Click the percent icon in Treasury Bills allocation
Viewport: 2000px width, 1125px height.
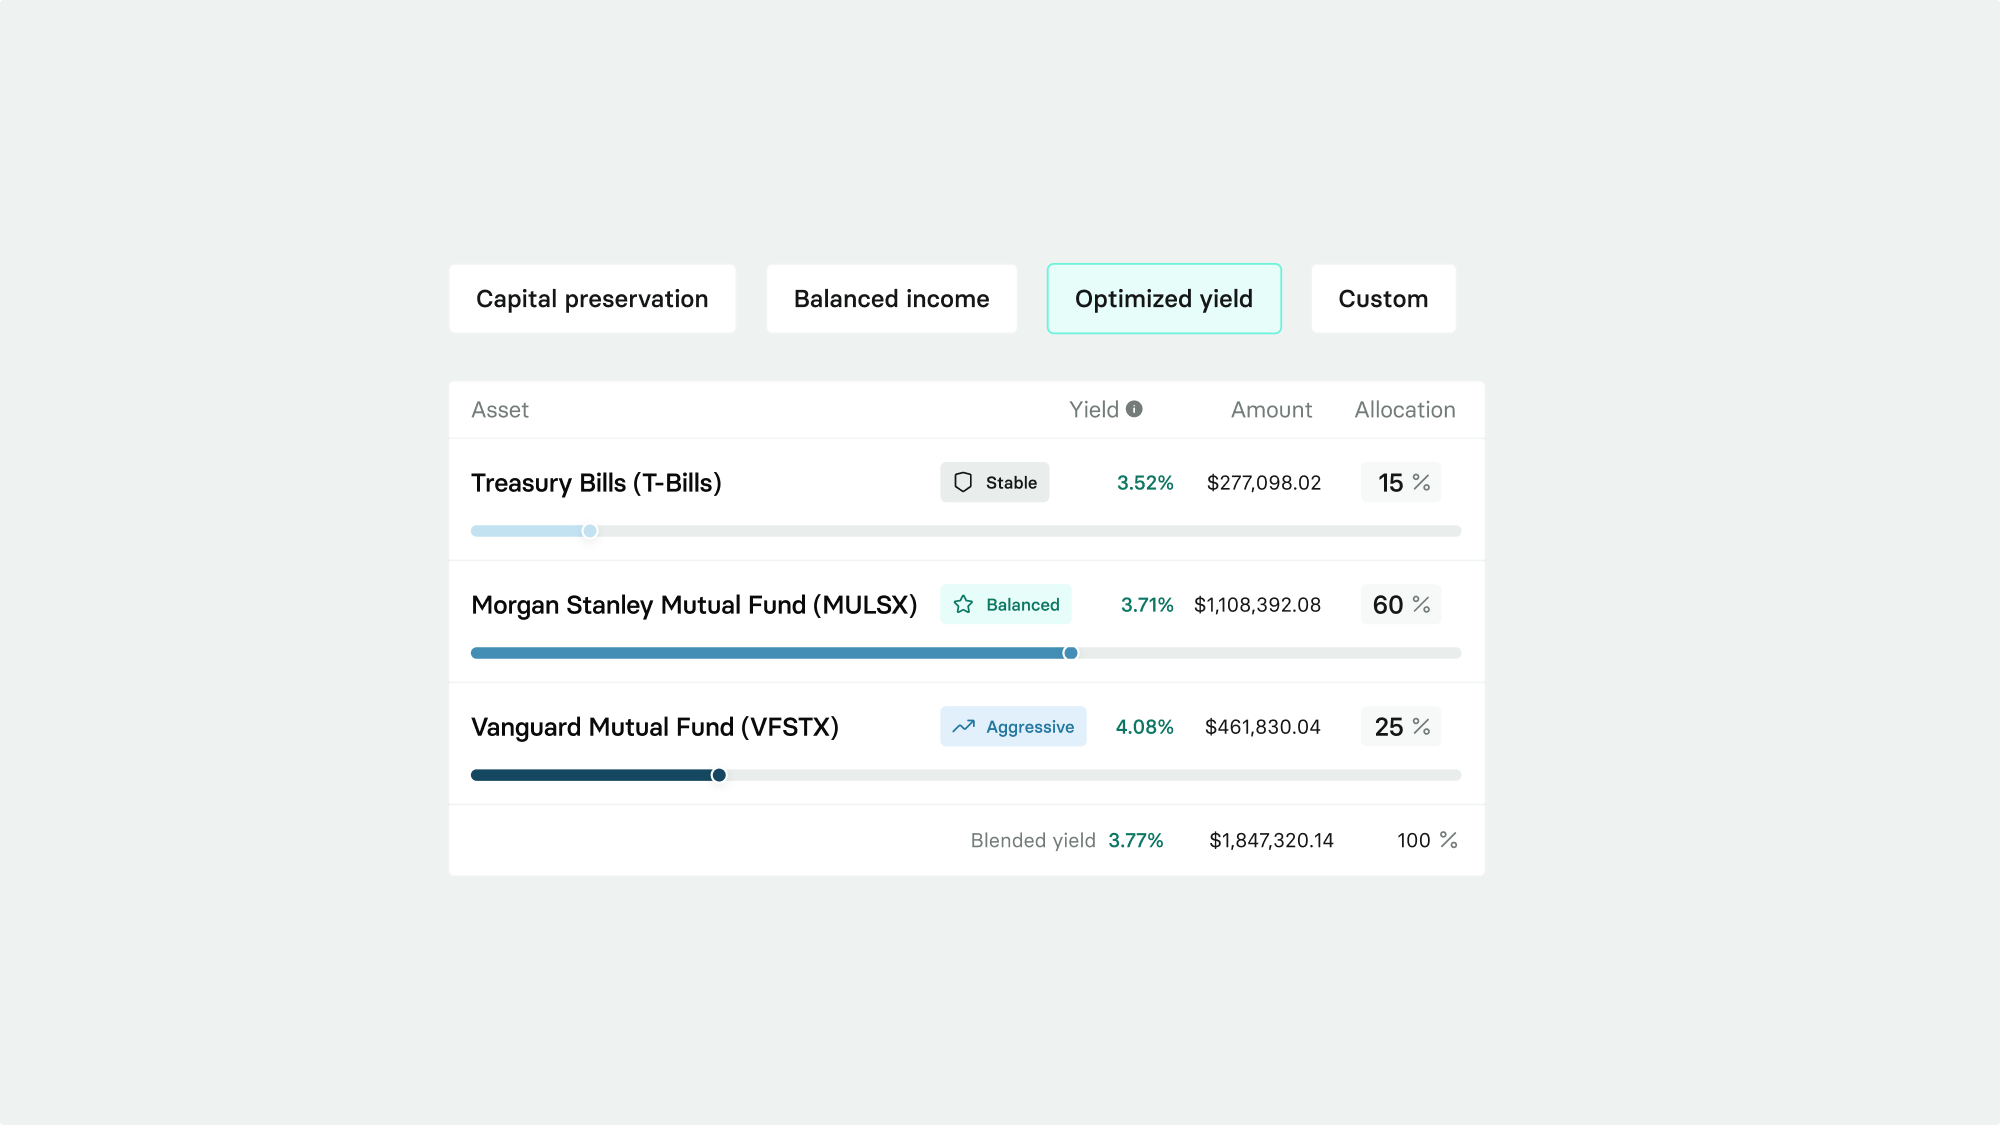point(1421,483)
